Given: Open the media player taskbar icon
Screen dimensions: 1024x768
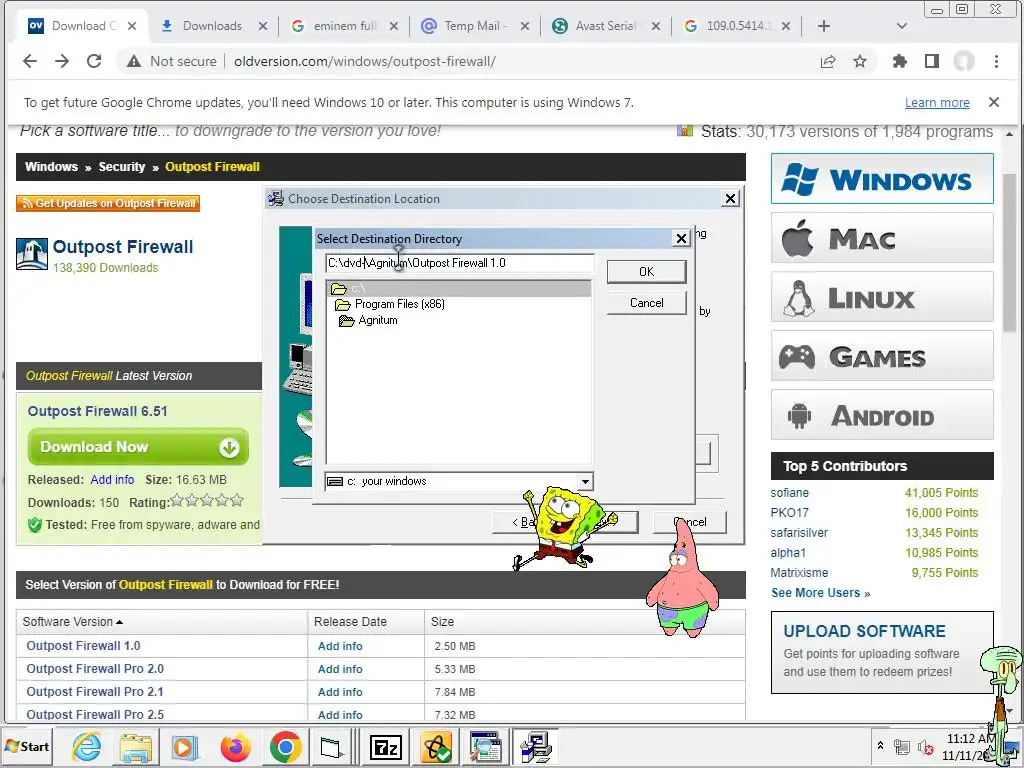Looking at the screenshot, I should coord(185,747).
